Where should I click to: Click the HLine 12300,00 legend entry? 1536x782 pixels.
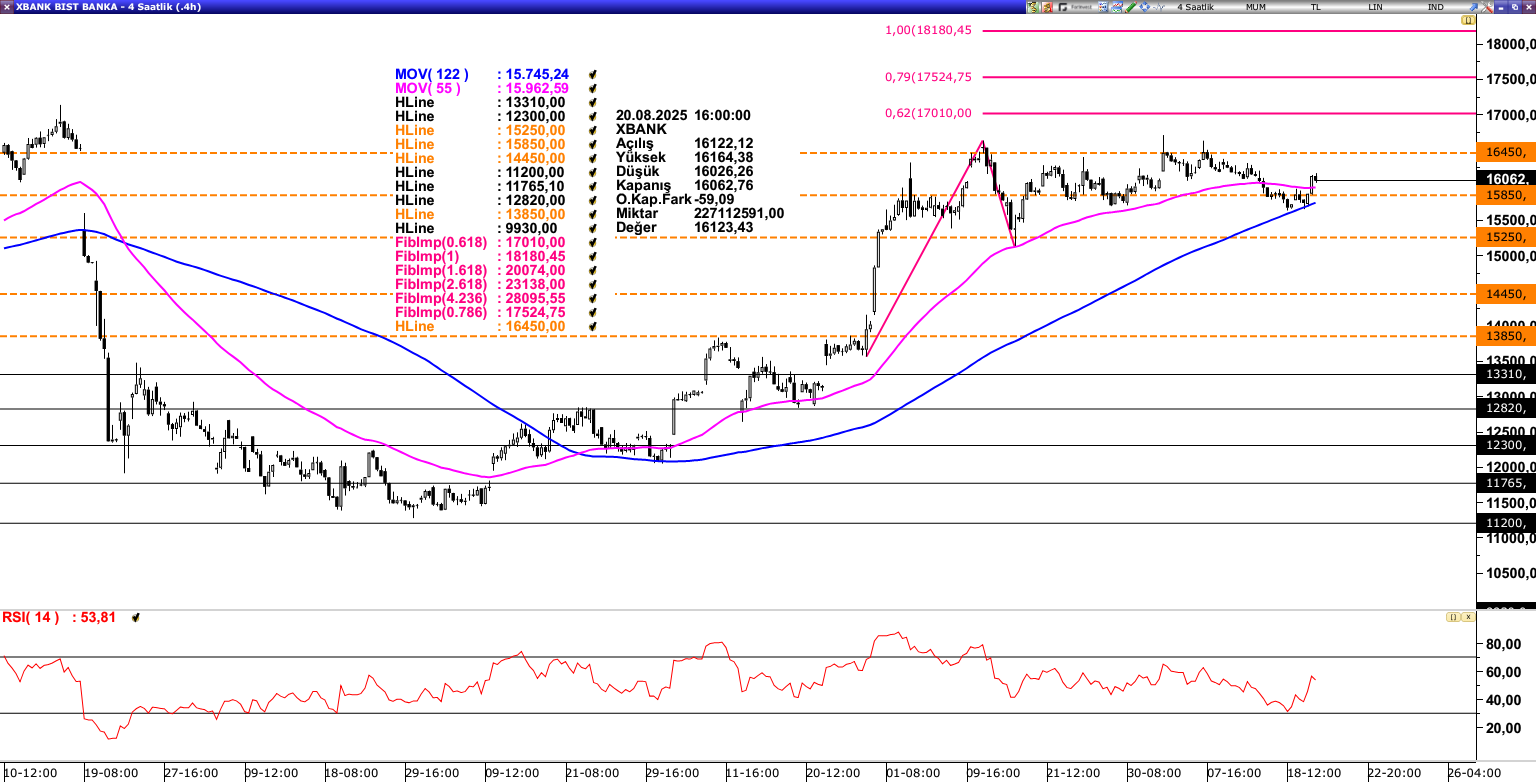coord(480,117)
